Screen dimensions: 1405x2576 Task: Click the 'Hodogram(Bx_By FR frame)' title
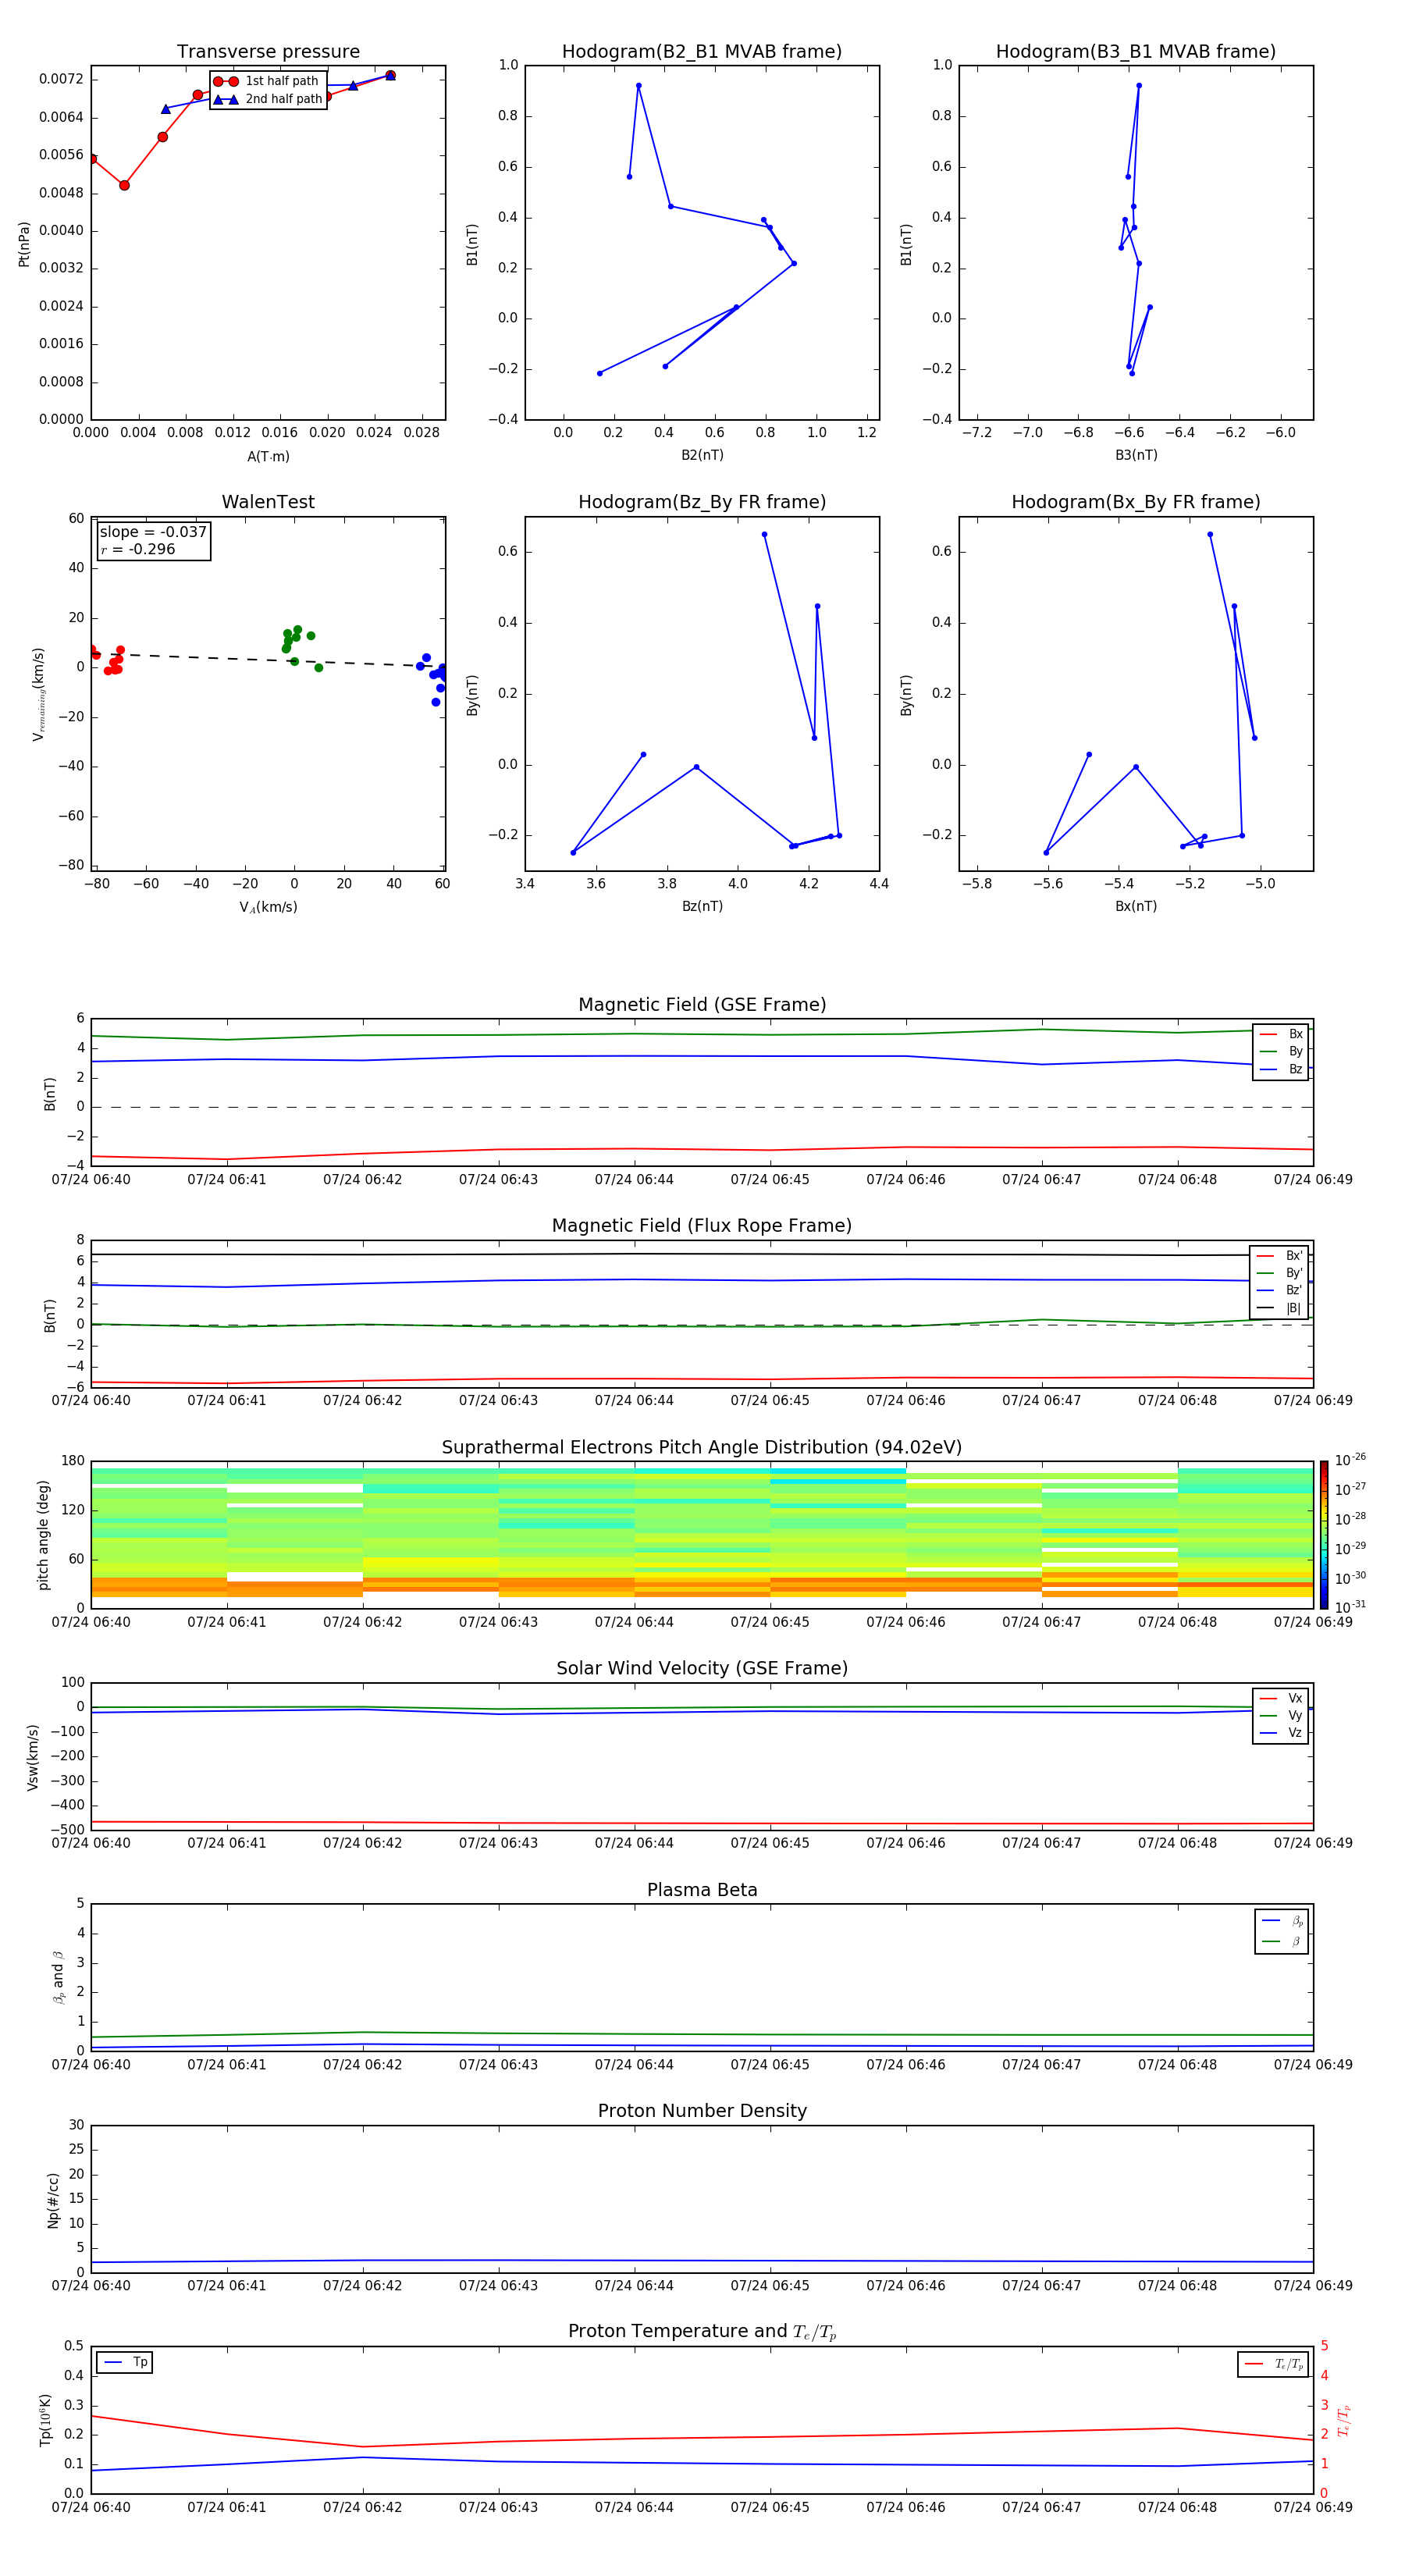coord(1136,502)
